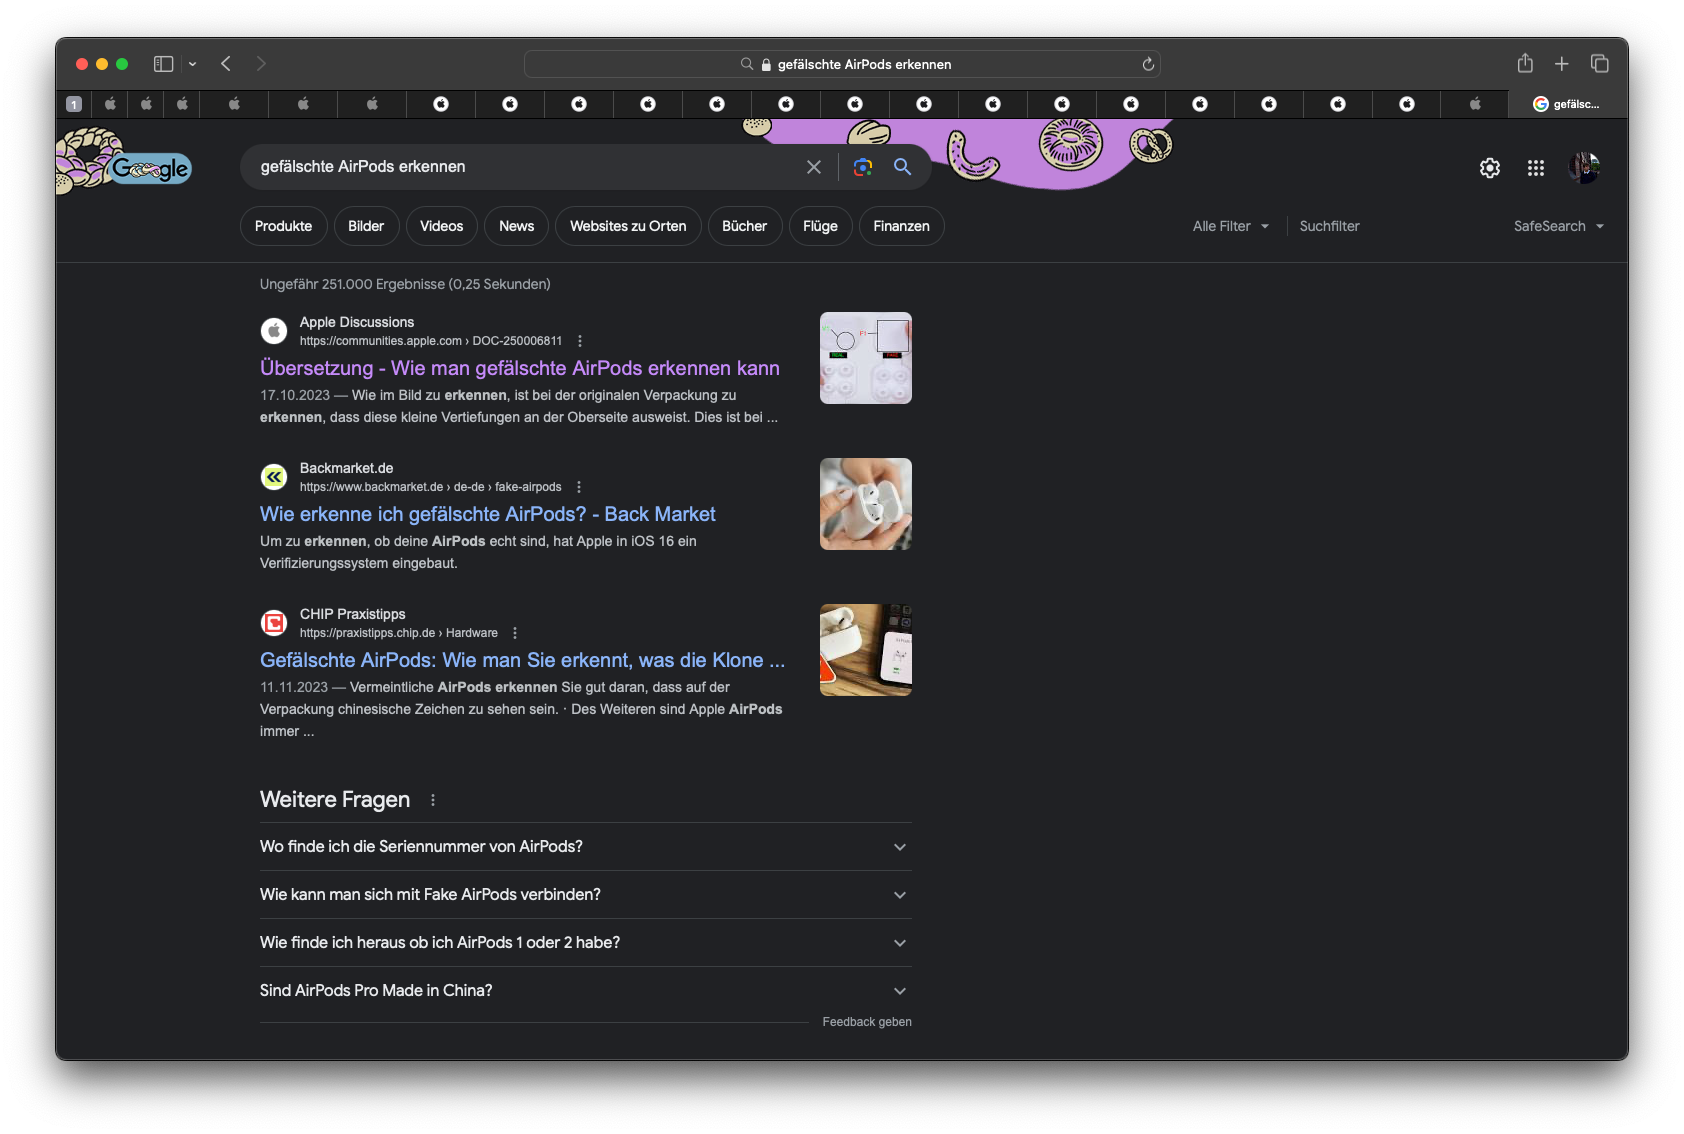Viewport: 1684px width, 1134px height.
Task: Open 'Übersetzung - Wie man gefälschte AirPods erkennen kann'
Action: tap(520, 368)
